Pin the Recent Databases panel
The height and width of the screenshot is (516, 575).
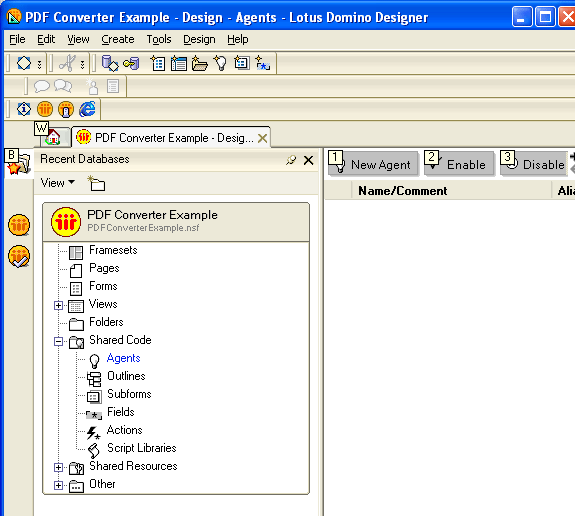[291, 160]
